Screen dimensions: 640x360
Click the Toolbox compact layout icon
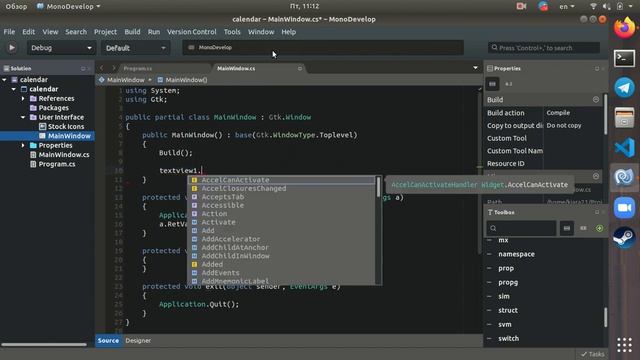point(583,228)
